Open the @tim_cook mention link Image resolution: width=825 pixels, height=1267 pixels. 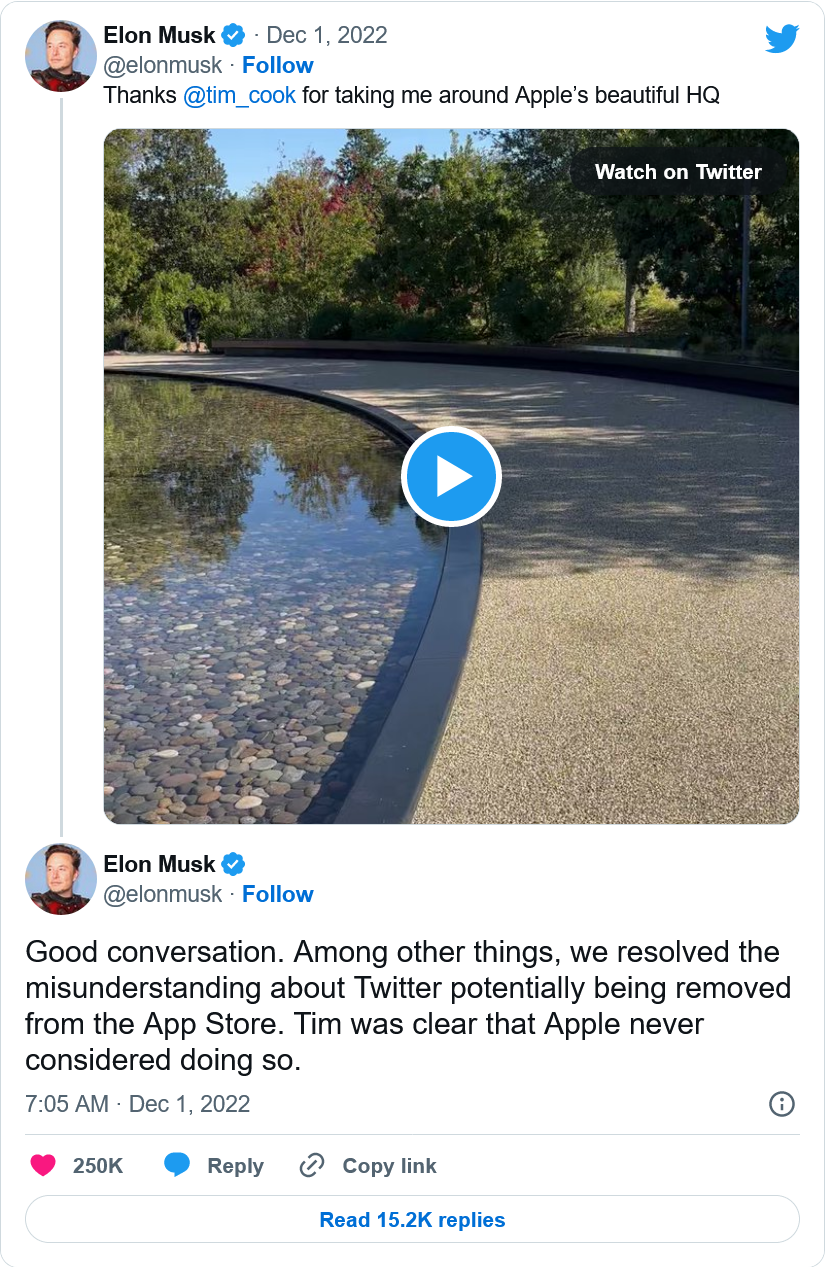(x=240, y=96)
